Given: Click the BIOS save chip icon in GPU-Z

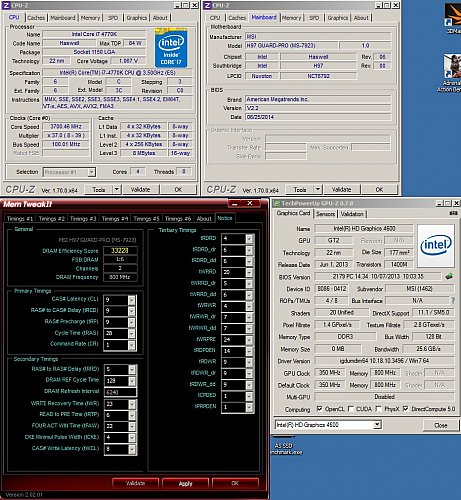Looking at the screenshot, I should click(449, 276).
